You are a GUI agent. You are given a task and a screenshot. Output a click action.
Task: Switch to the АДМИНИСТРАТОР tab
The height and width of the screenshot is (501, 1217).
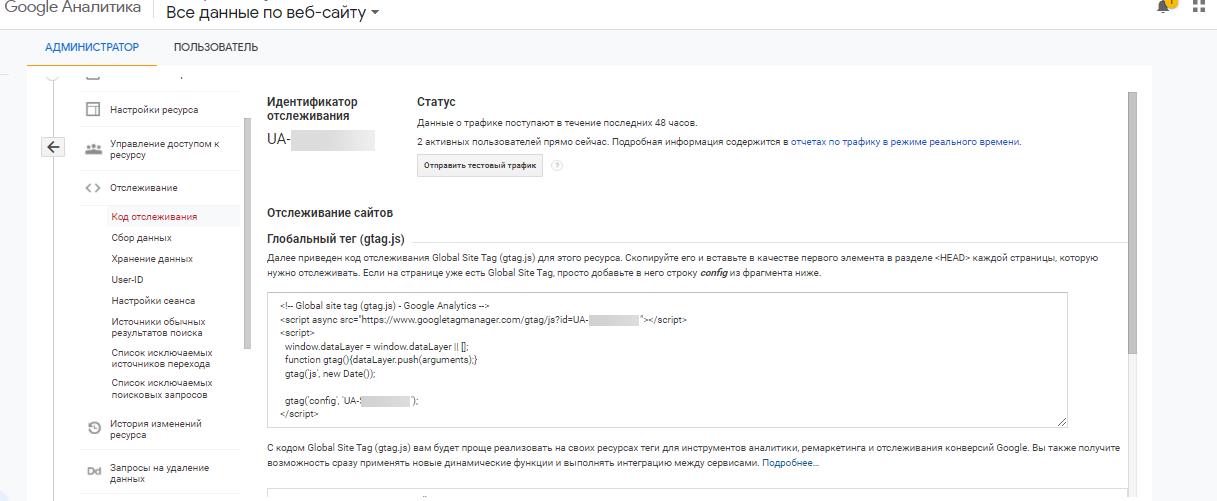coord(92,47)
